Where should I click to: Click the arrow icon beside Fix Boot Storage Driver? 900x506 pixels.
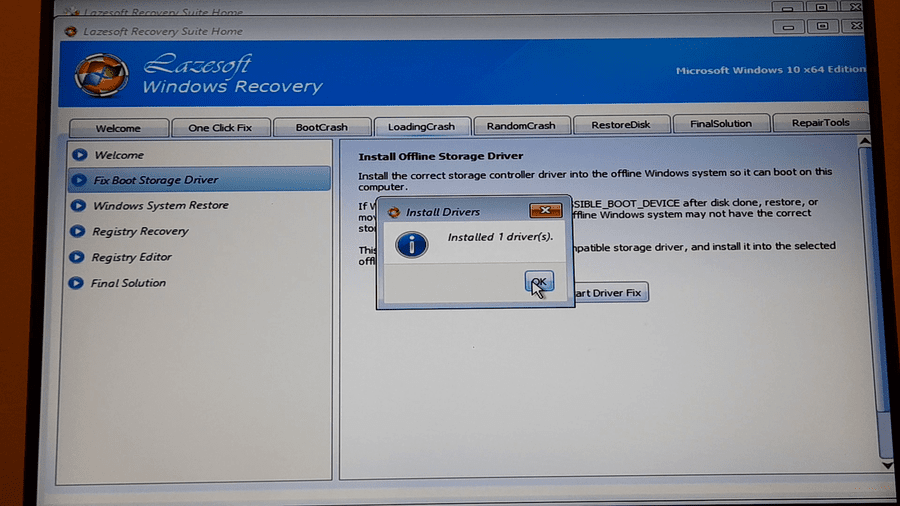[79, 180]
